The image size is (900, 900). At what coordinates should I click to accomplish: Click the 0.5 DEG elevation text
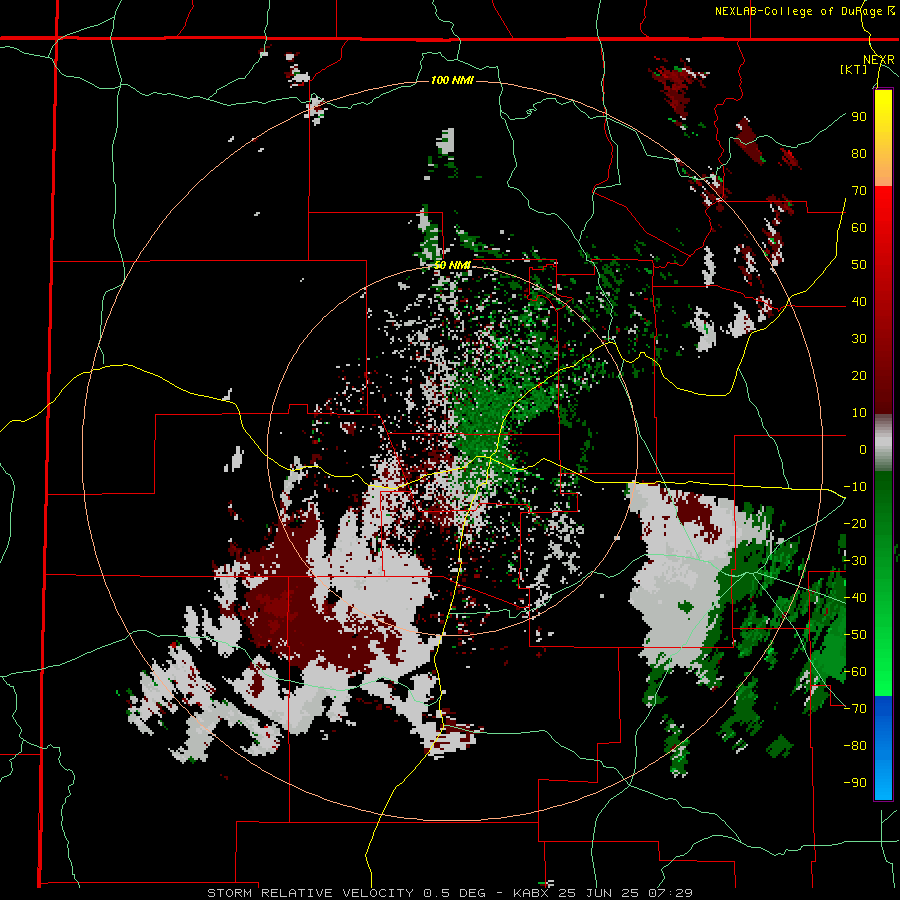(454, 893)
